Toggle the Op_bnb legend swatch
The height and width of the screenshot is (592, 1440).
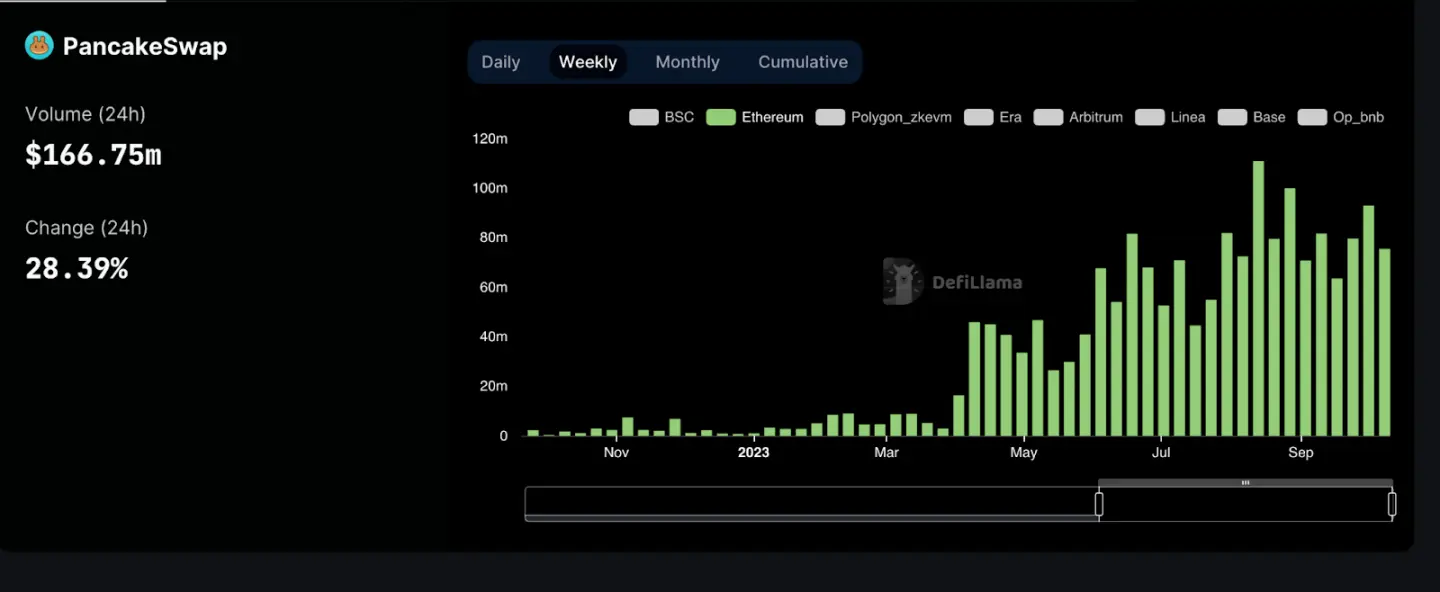pyautogui.click(x=1312, y=117)
